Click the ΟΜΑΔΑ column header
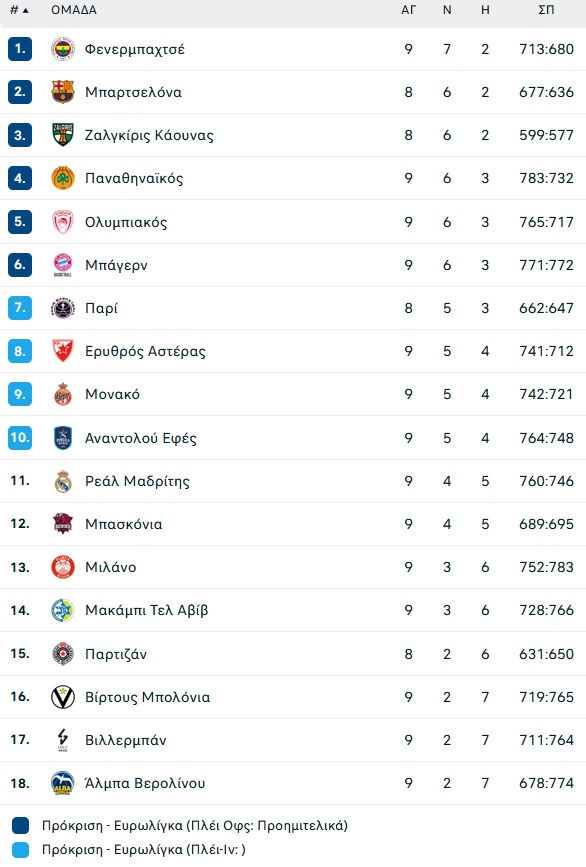586x867 pixels. coord(74,10)
